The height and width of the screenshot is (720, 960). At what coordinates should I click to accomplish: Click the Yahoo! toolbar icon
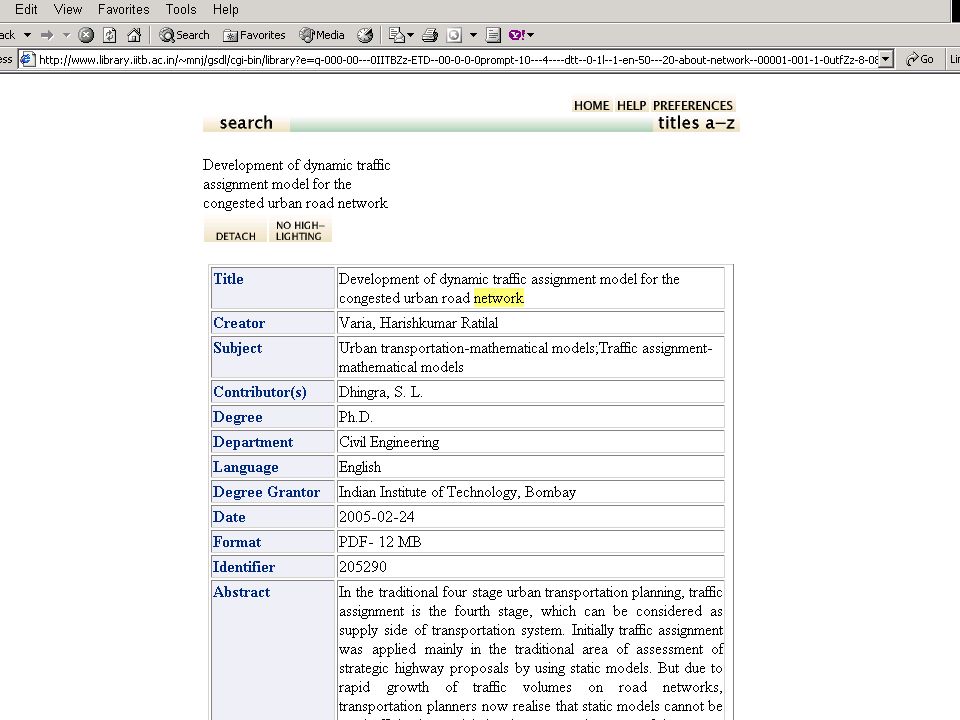516,35
